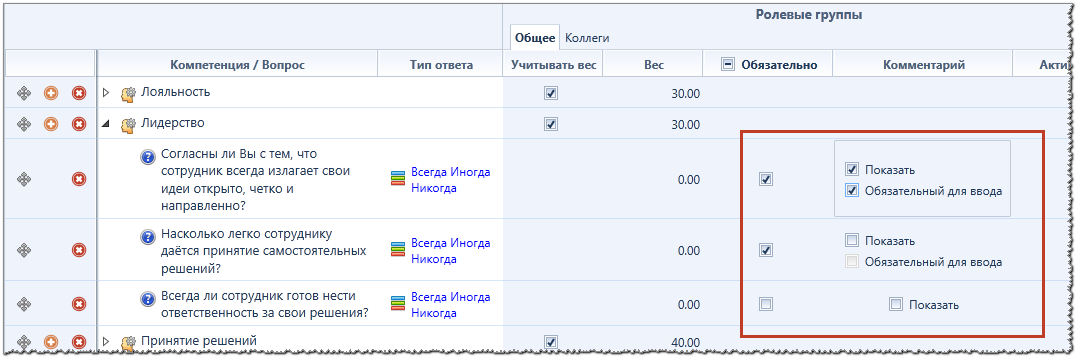
Task: Delete the question about излагает свои идеи
Action: 79,179
